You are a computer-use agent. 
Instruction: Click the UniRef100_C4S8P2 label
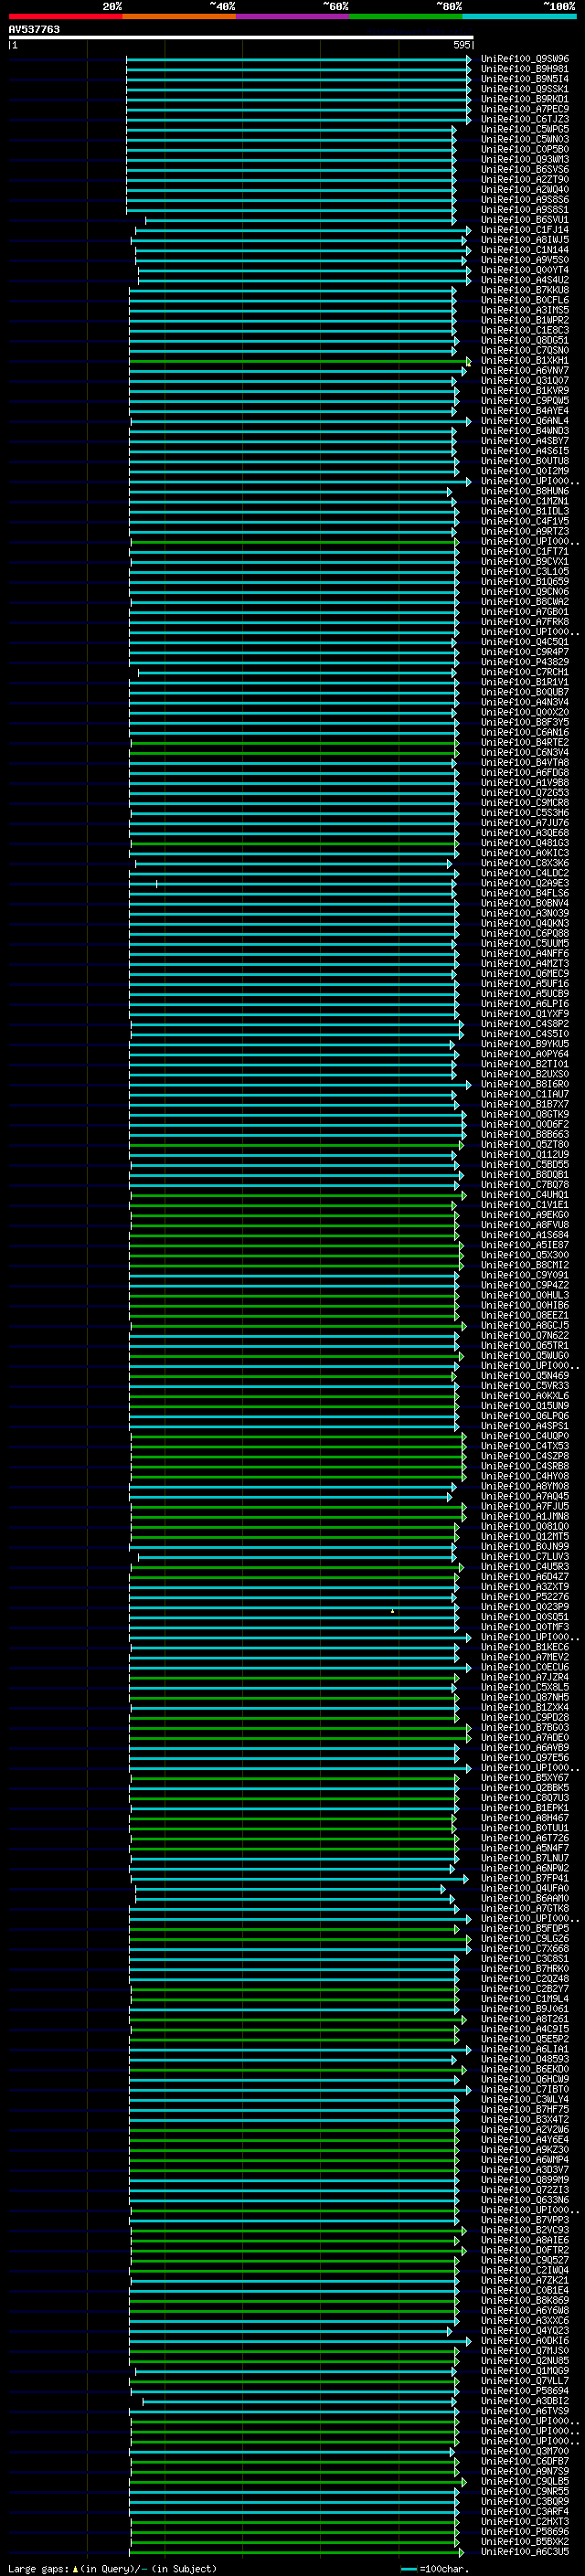525,1024
